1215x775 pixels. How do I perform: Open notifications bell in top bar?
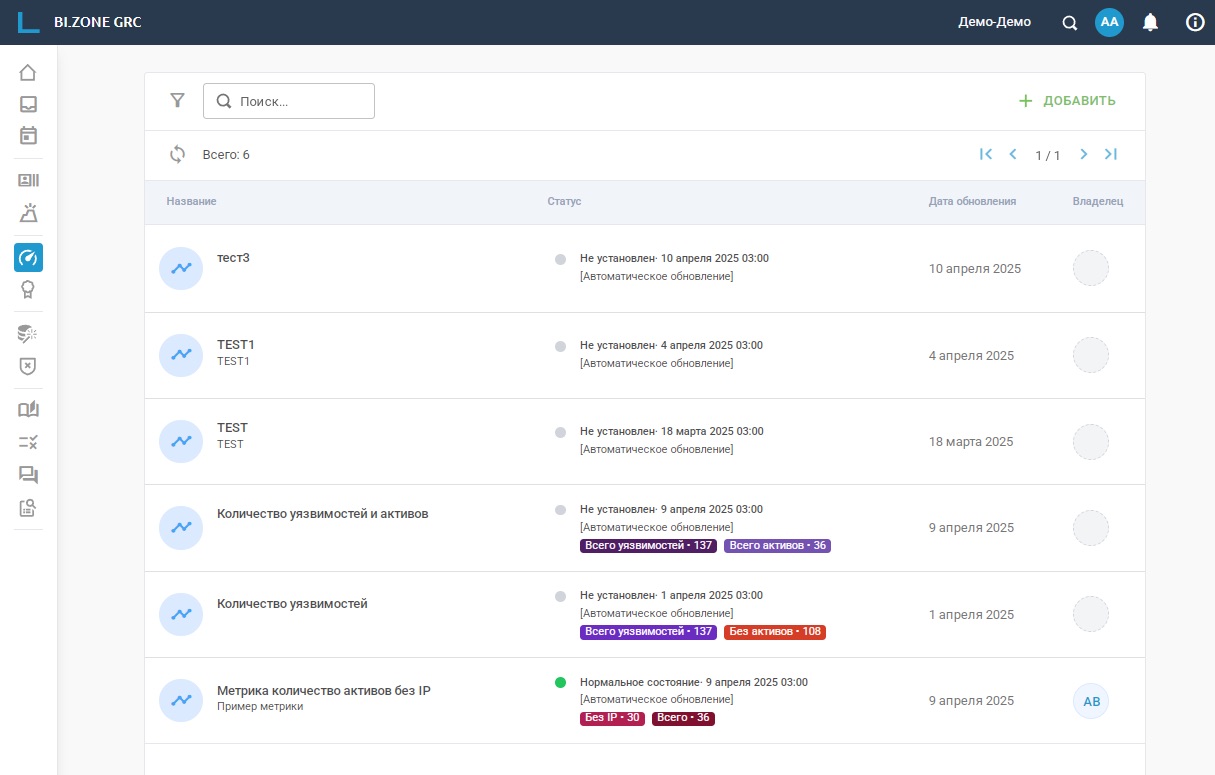click(1150, 22)
